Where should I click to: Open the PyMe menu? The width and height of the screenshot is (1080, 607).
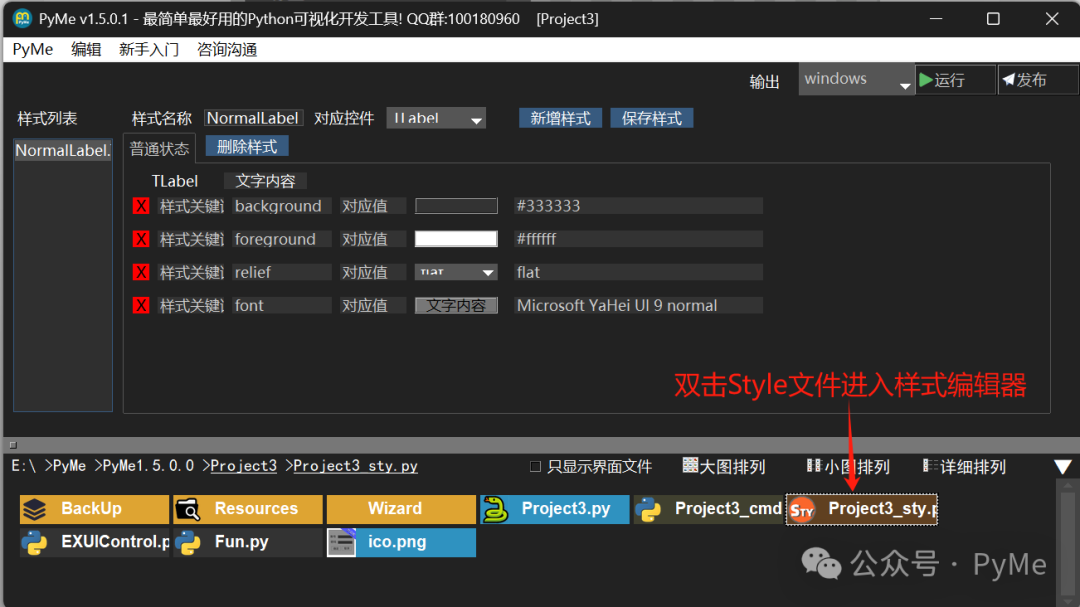[32, 50]
